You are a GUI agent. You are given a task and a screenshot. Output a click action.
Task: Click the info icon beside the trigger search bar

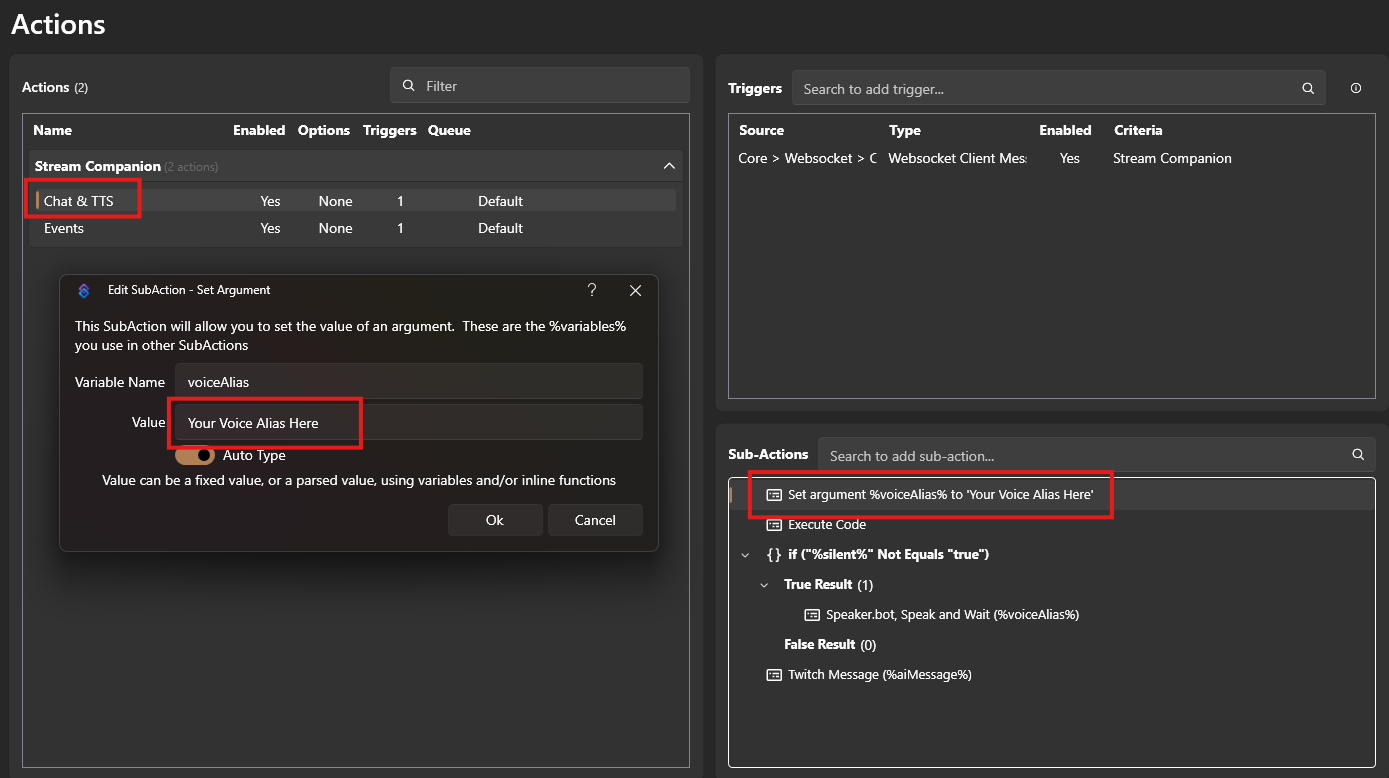pyautogui.click(x=1356, y=88)
